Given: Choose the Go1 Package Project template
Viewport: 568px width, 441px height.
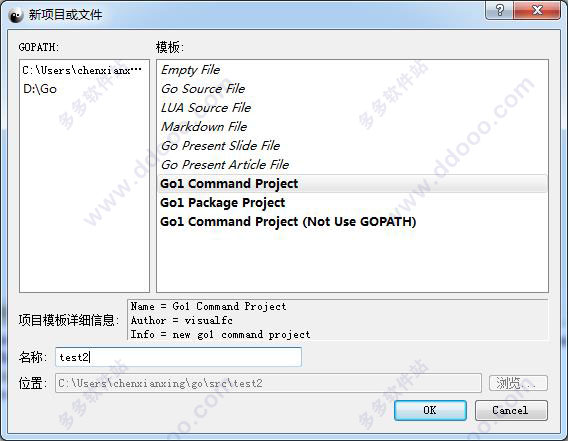Looking at the screenshot, I should (352, 203).
